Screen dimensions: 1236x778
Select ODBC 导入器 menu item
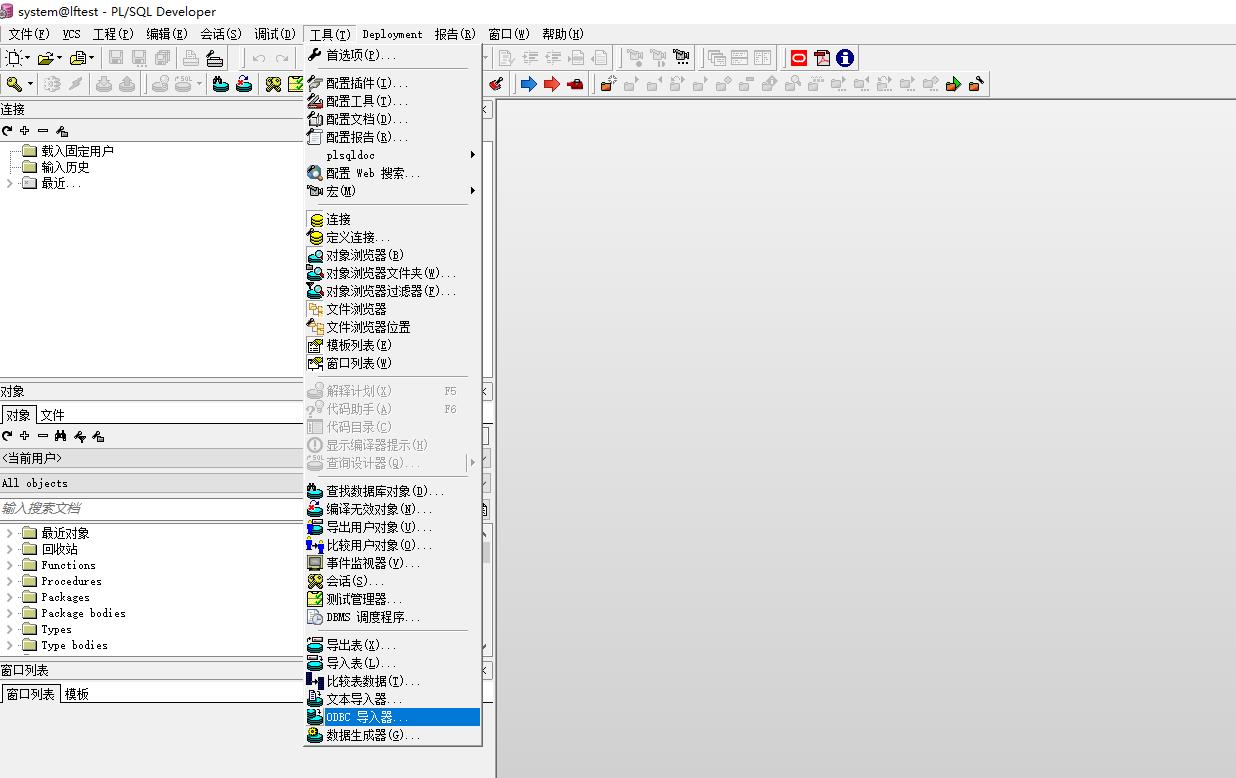[x=393, y=717]
